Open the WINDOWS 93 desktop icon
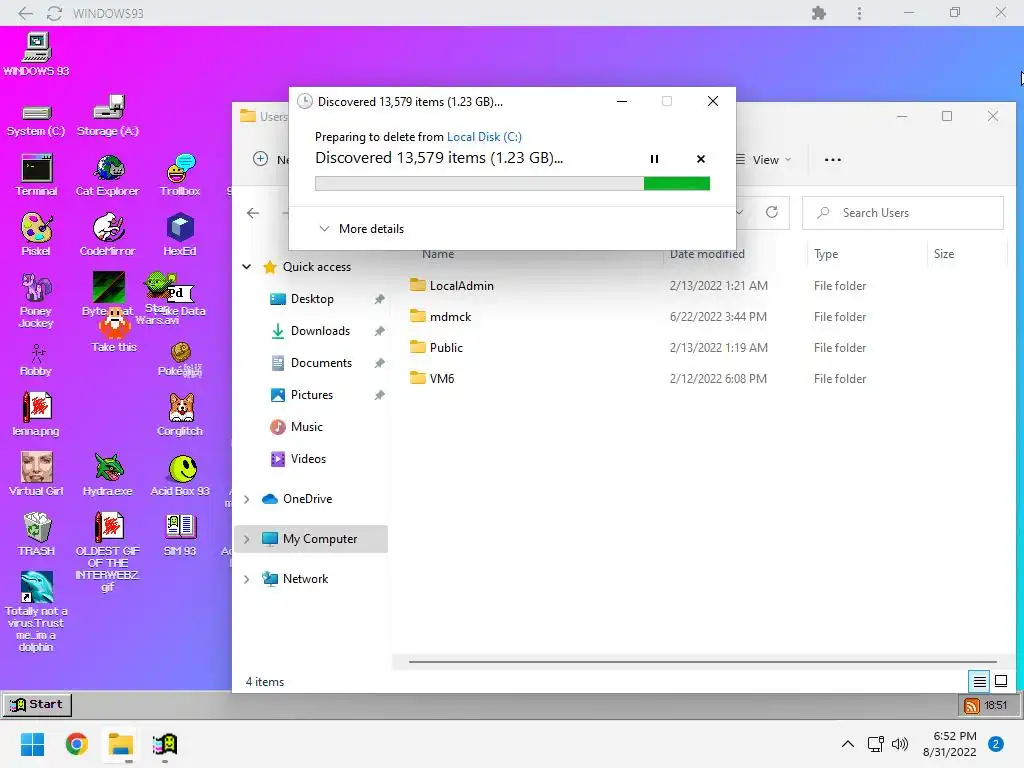This screenshot has height=768, width=1024. (x=37, y=53)
